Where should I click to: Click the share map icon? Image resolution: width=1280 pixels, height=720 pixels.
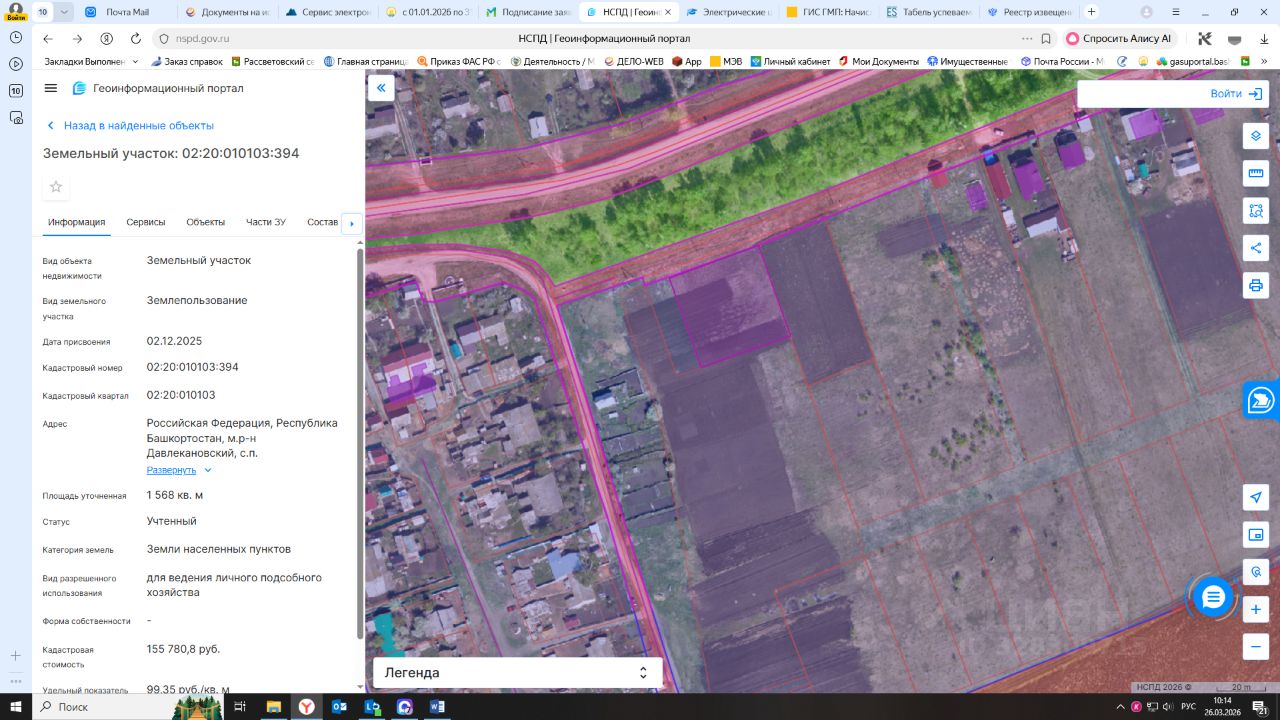(1256, 248)
